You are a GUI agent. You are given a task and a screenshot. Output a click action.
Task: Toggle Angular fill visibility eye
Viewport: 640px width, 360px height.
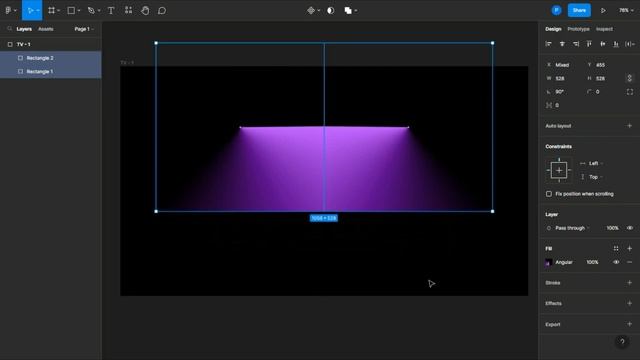tap(616, 262)
